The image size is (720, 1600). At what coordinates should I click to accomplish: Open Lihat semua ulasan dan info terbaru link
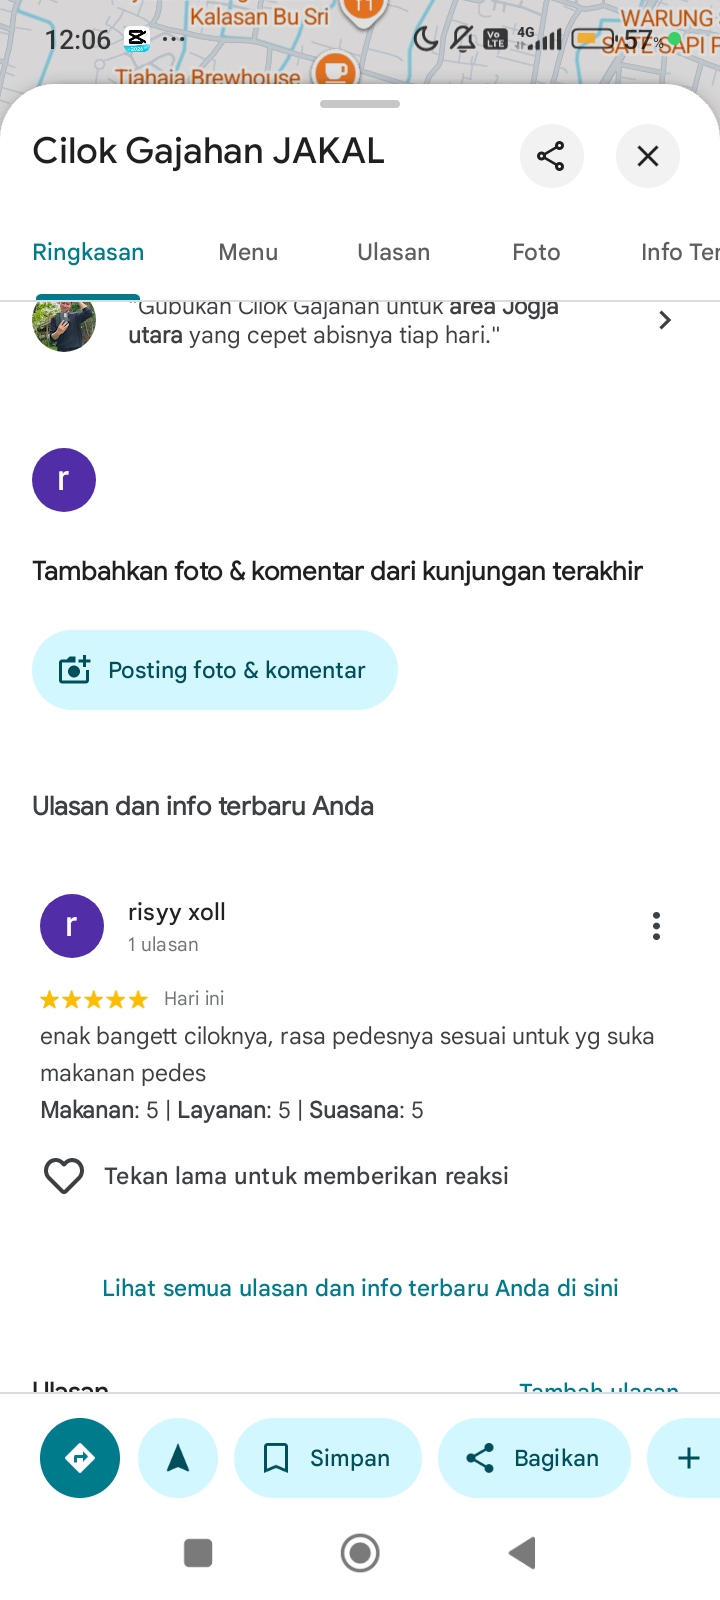click(360, 1288)
